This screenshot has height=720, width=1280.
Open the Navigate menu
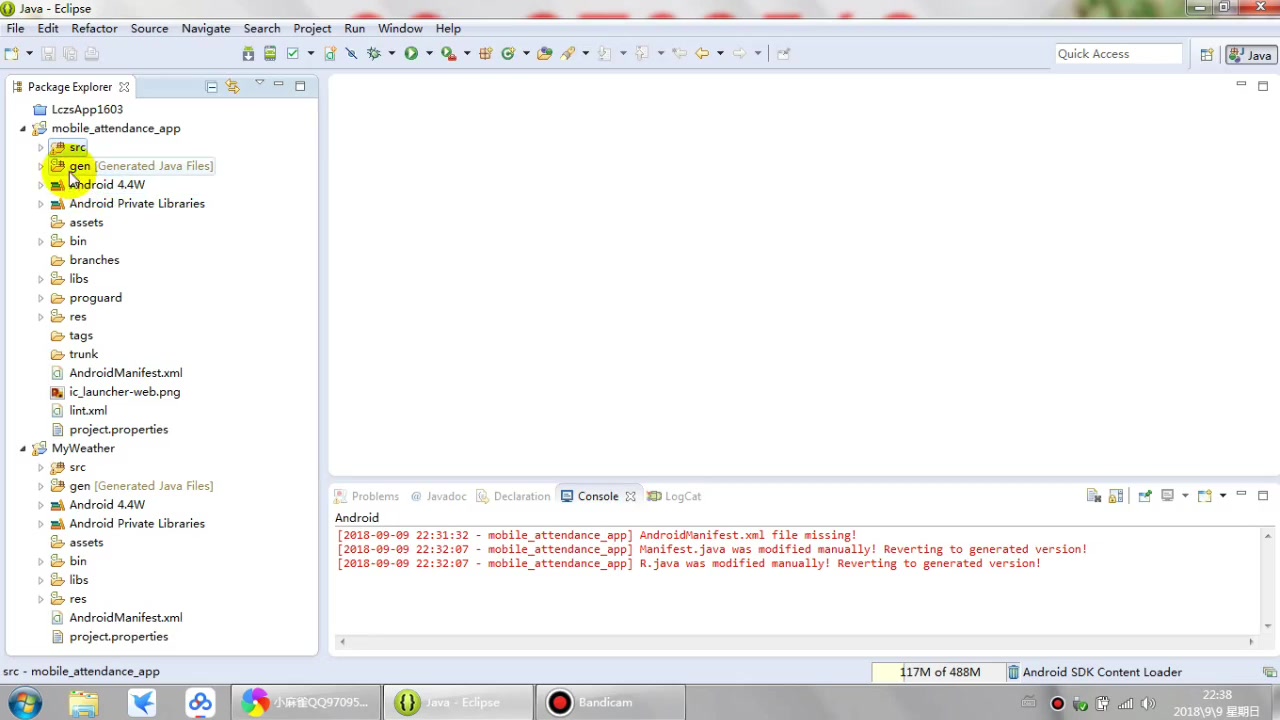pos(206,28)
